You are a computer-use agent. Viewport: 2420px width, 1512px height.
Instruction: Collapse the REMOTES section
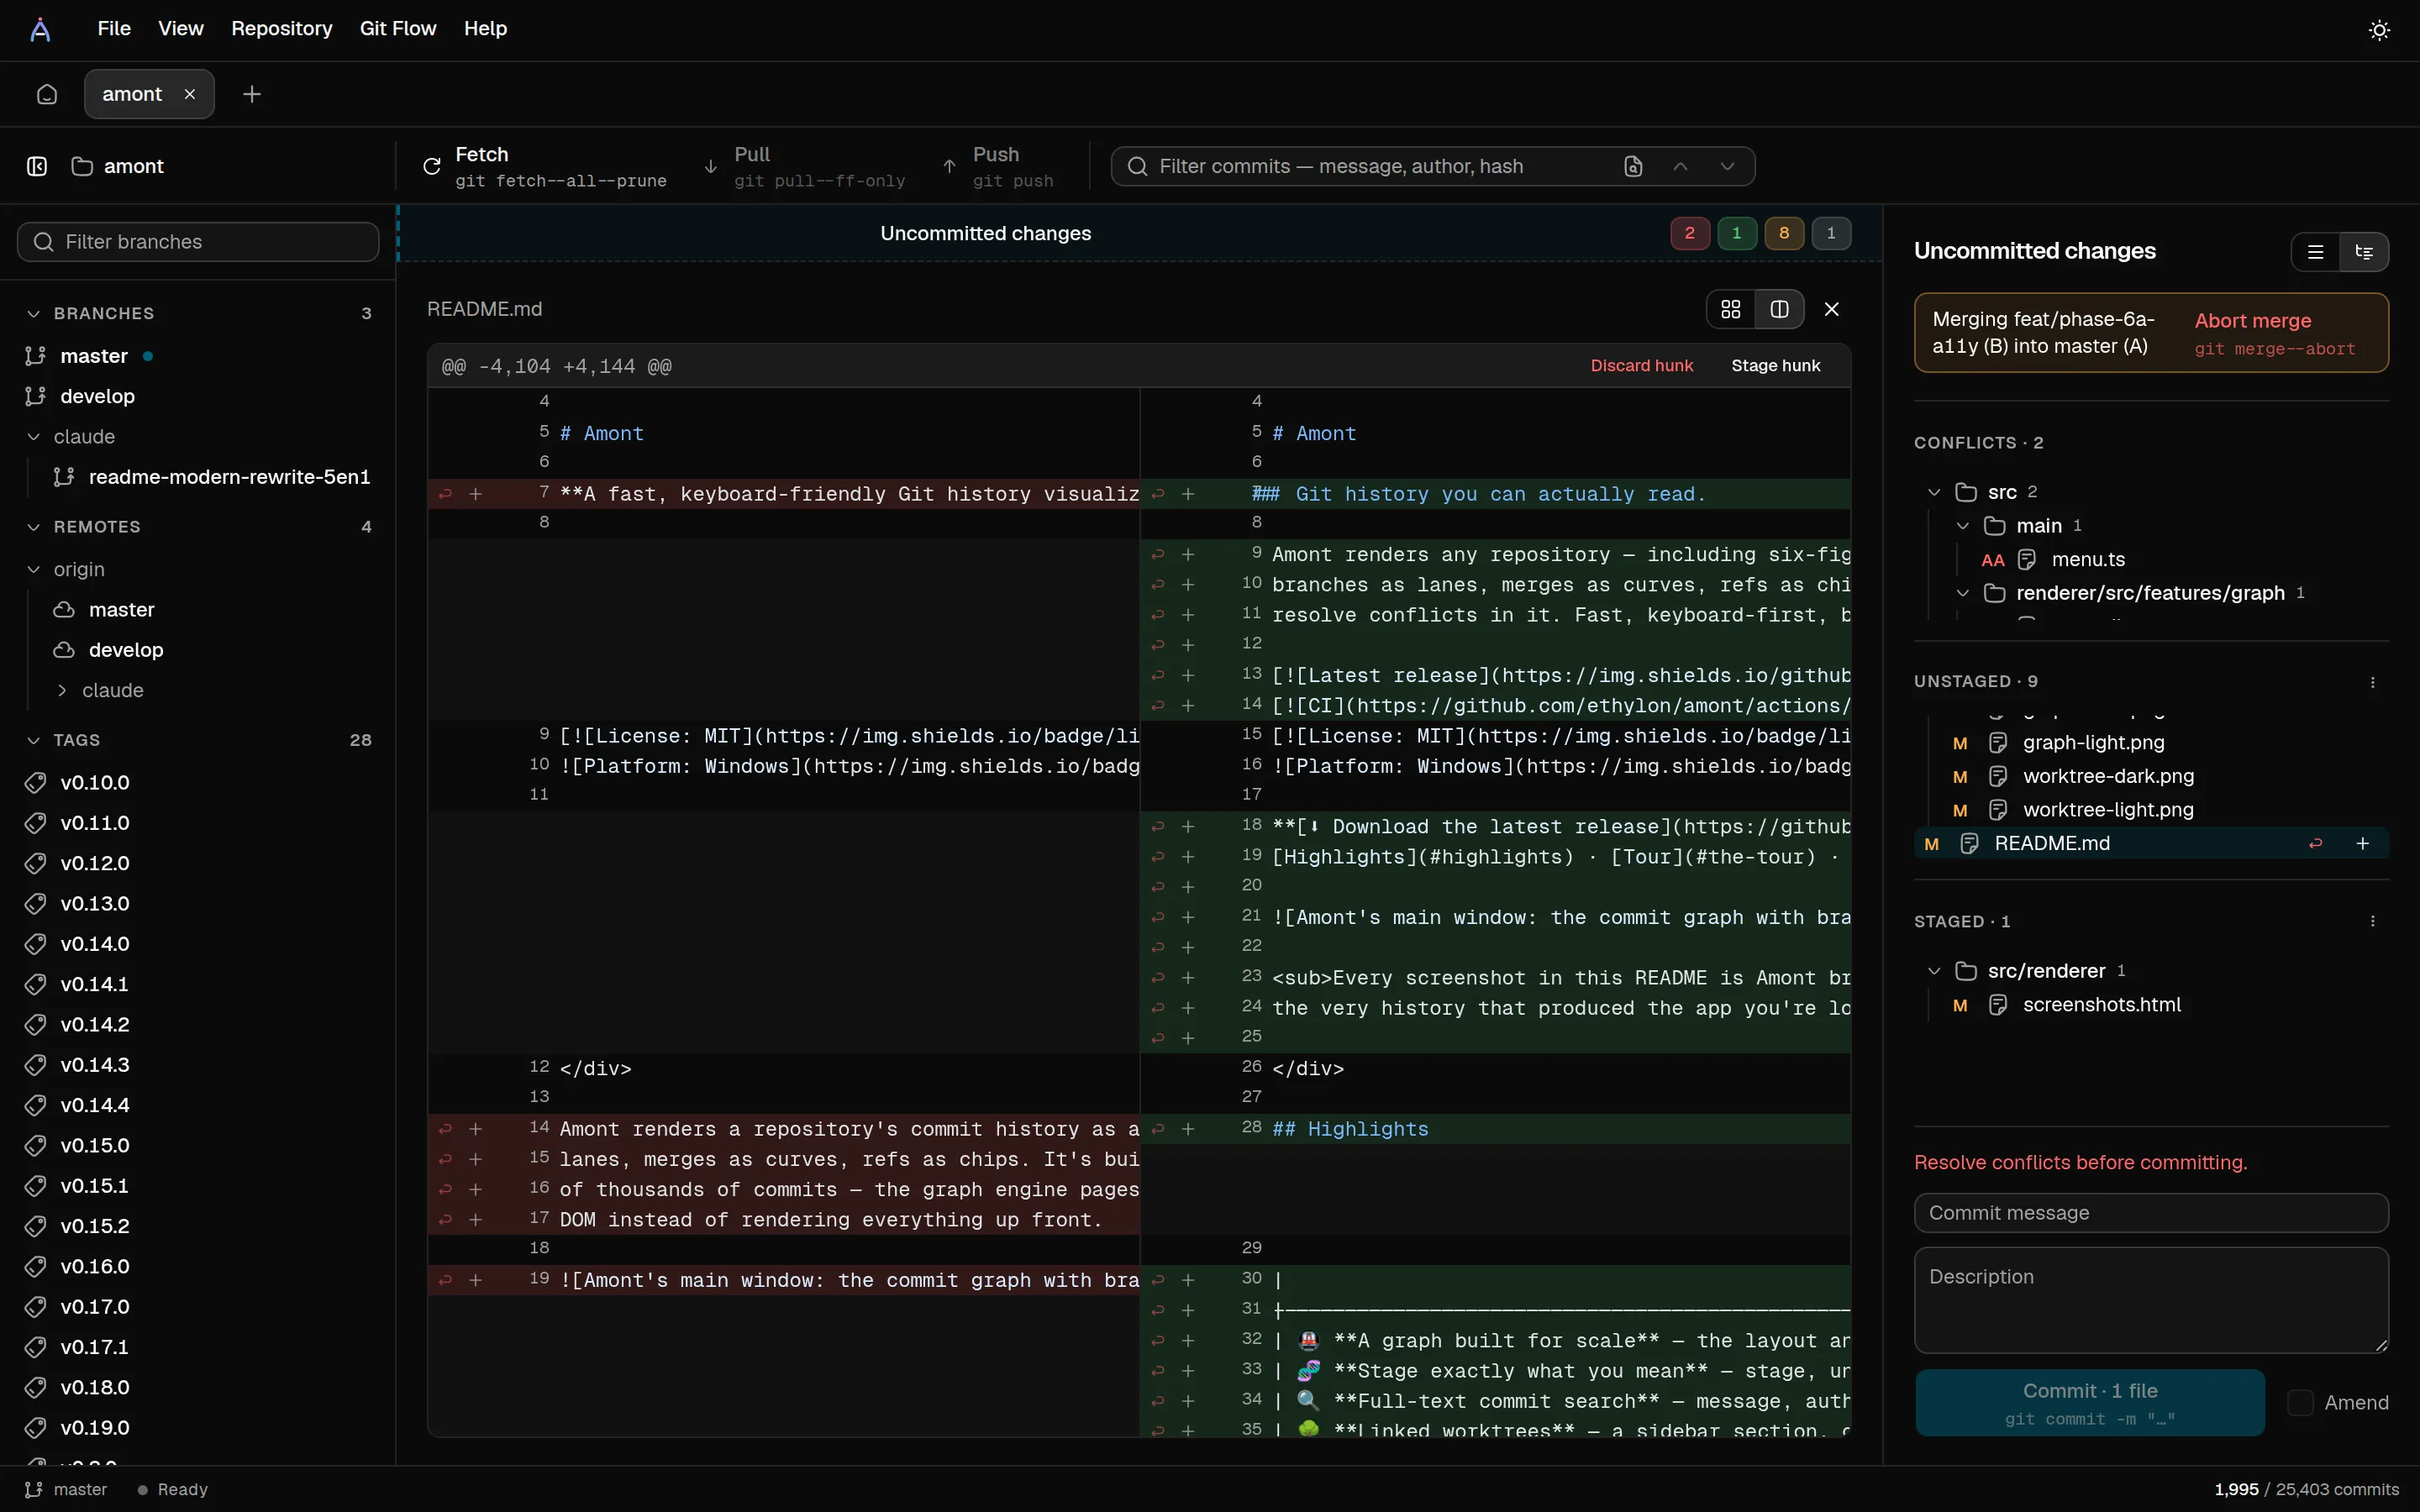34,527
